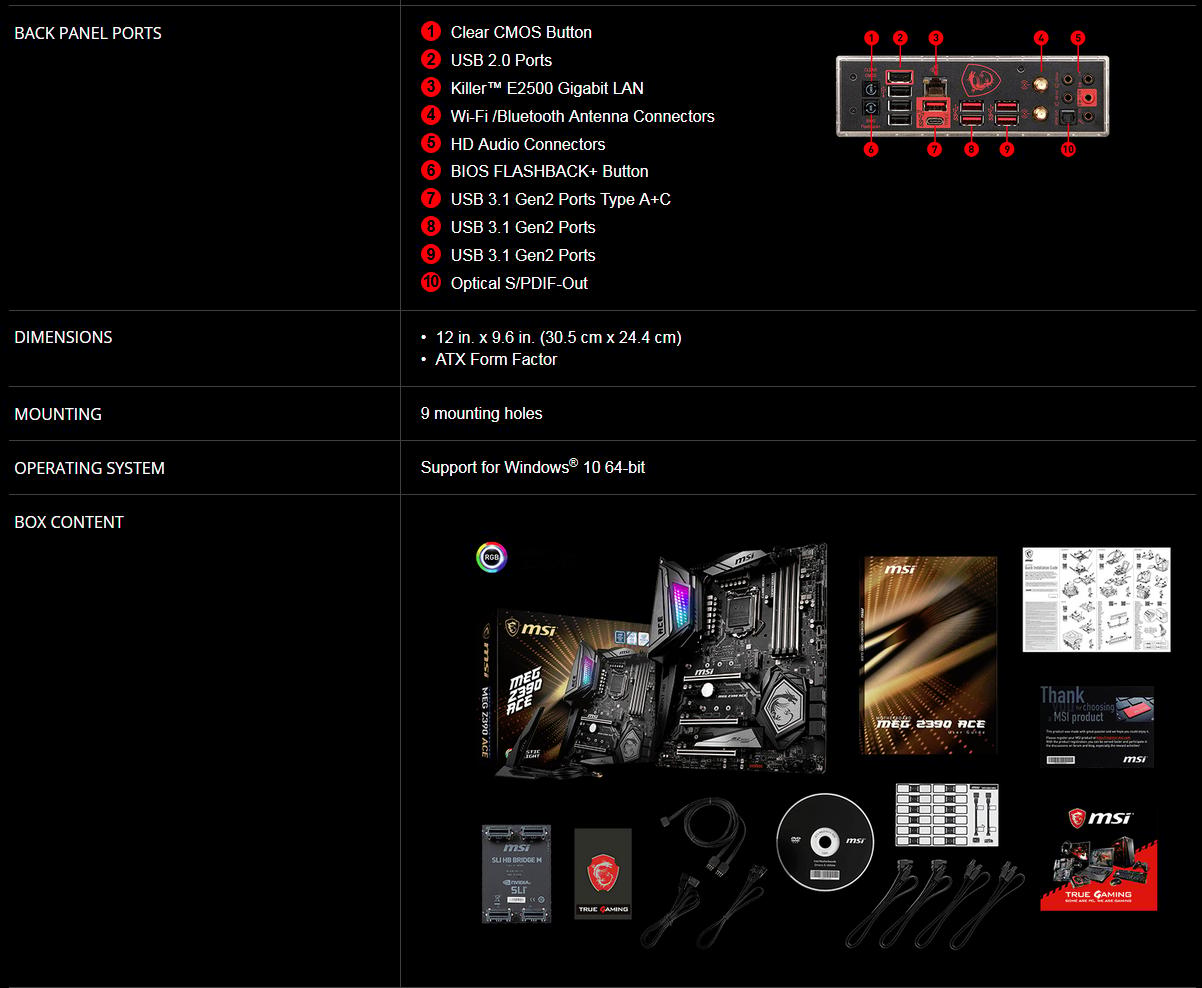Click the red number 1 badge beside Clear CMOS Button
1202x988 pixels.
tap(431, 31)
